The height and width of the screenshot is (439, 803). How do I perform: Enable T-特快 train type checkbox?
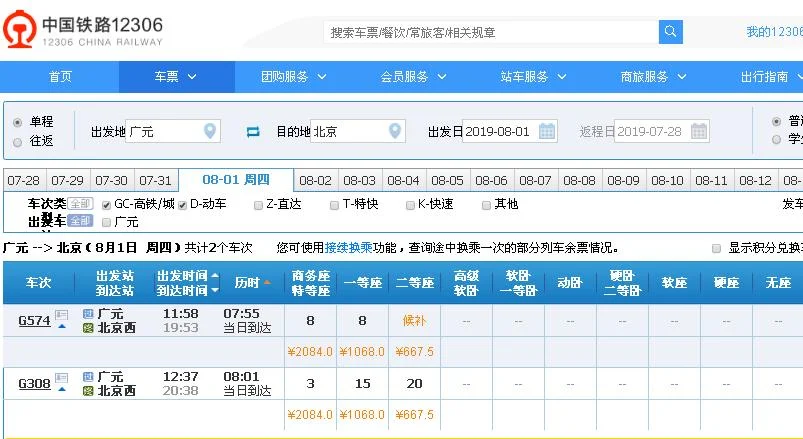point(334,205)
